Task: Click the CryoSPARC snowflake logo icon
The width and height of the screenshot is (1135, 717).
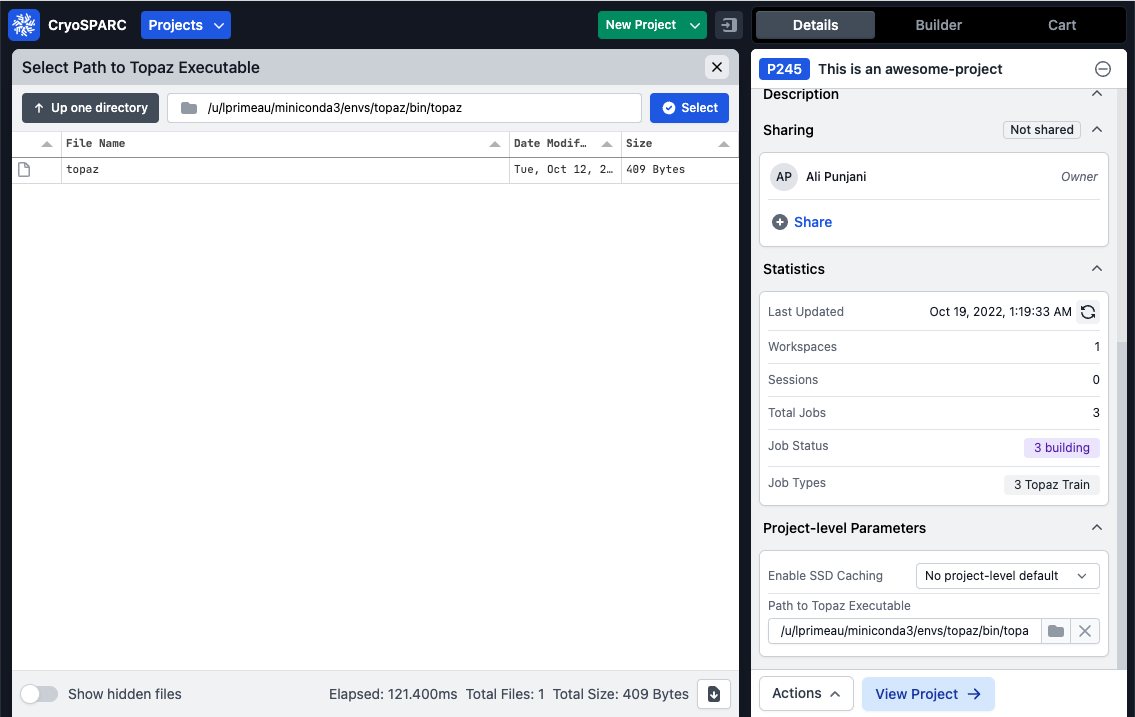Action: click(x=24, y=25)
